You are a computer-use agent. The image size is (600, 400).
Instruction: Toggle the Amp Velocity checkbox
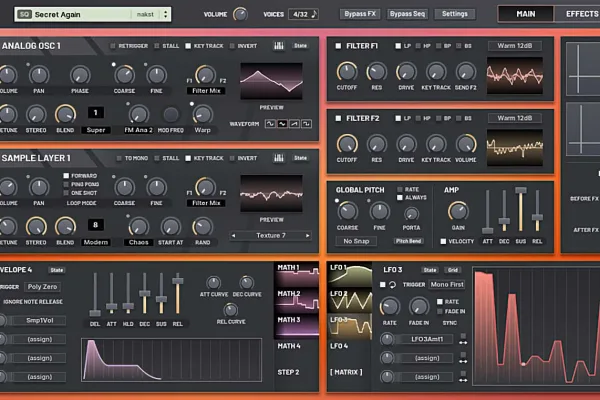tap(443, 242)
